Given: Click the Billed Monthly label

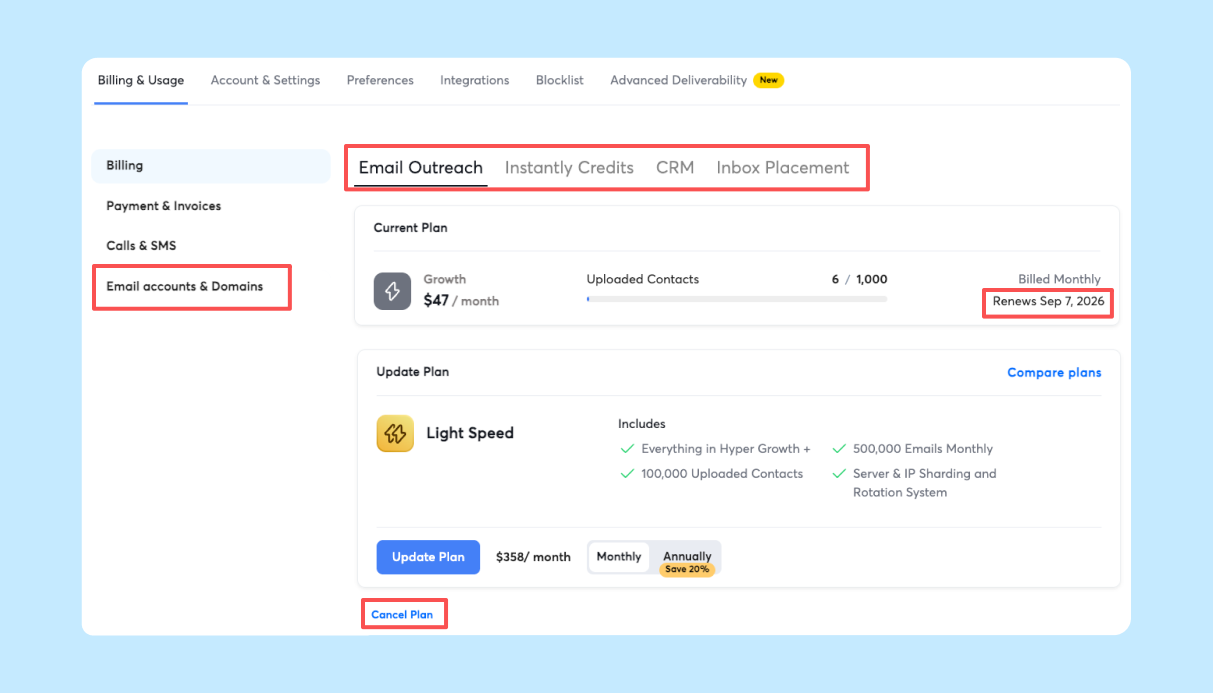Looking at the screenshot, I should (1059, 279).
